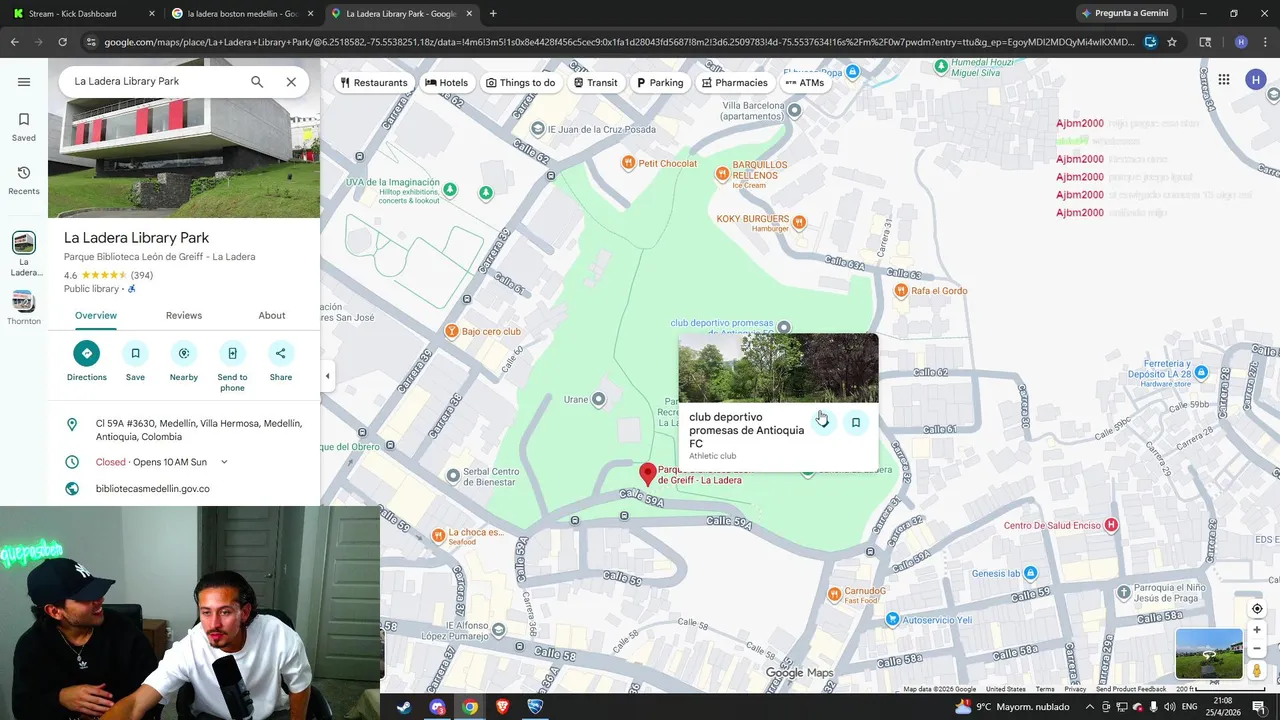The image size is (1280, 720).
Task: Share La Ladera Library Park
Action: click(x=281, y=361)
